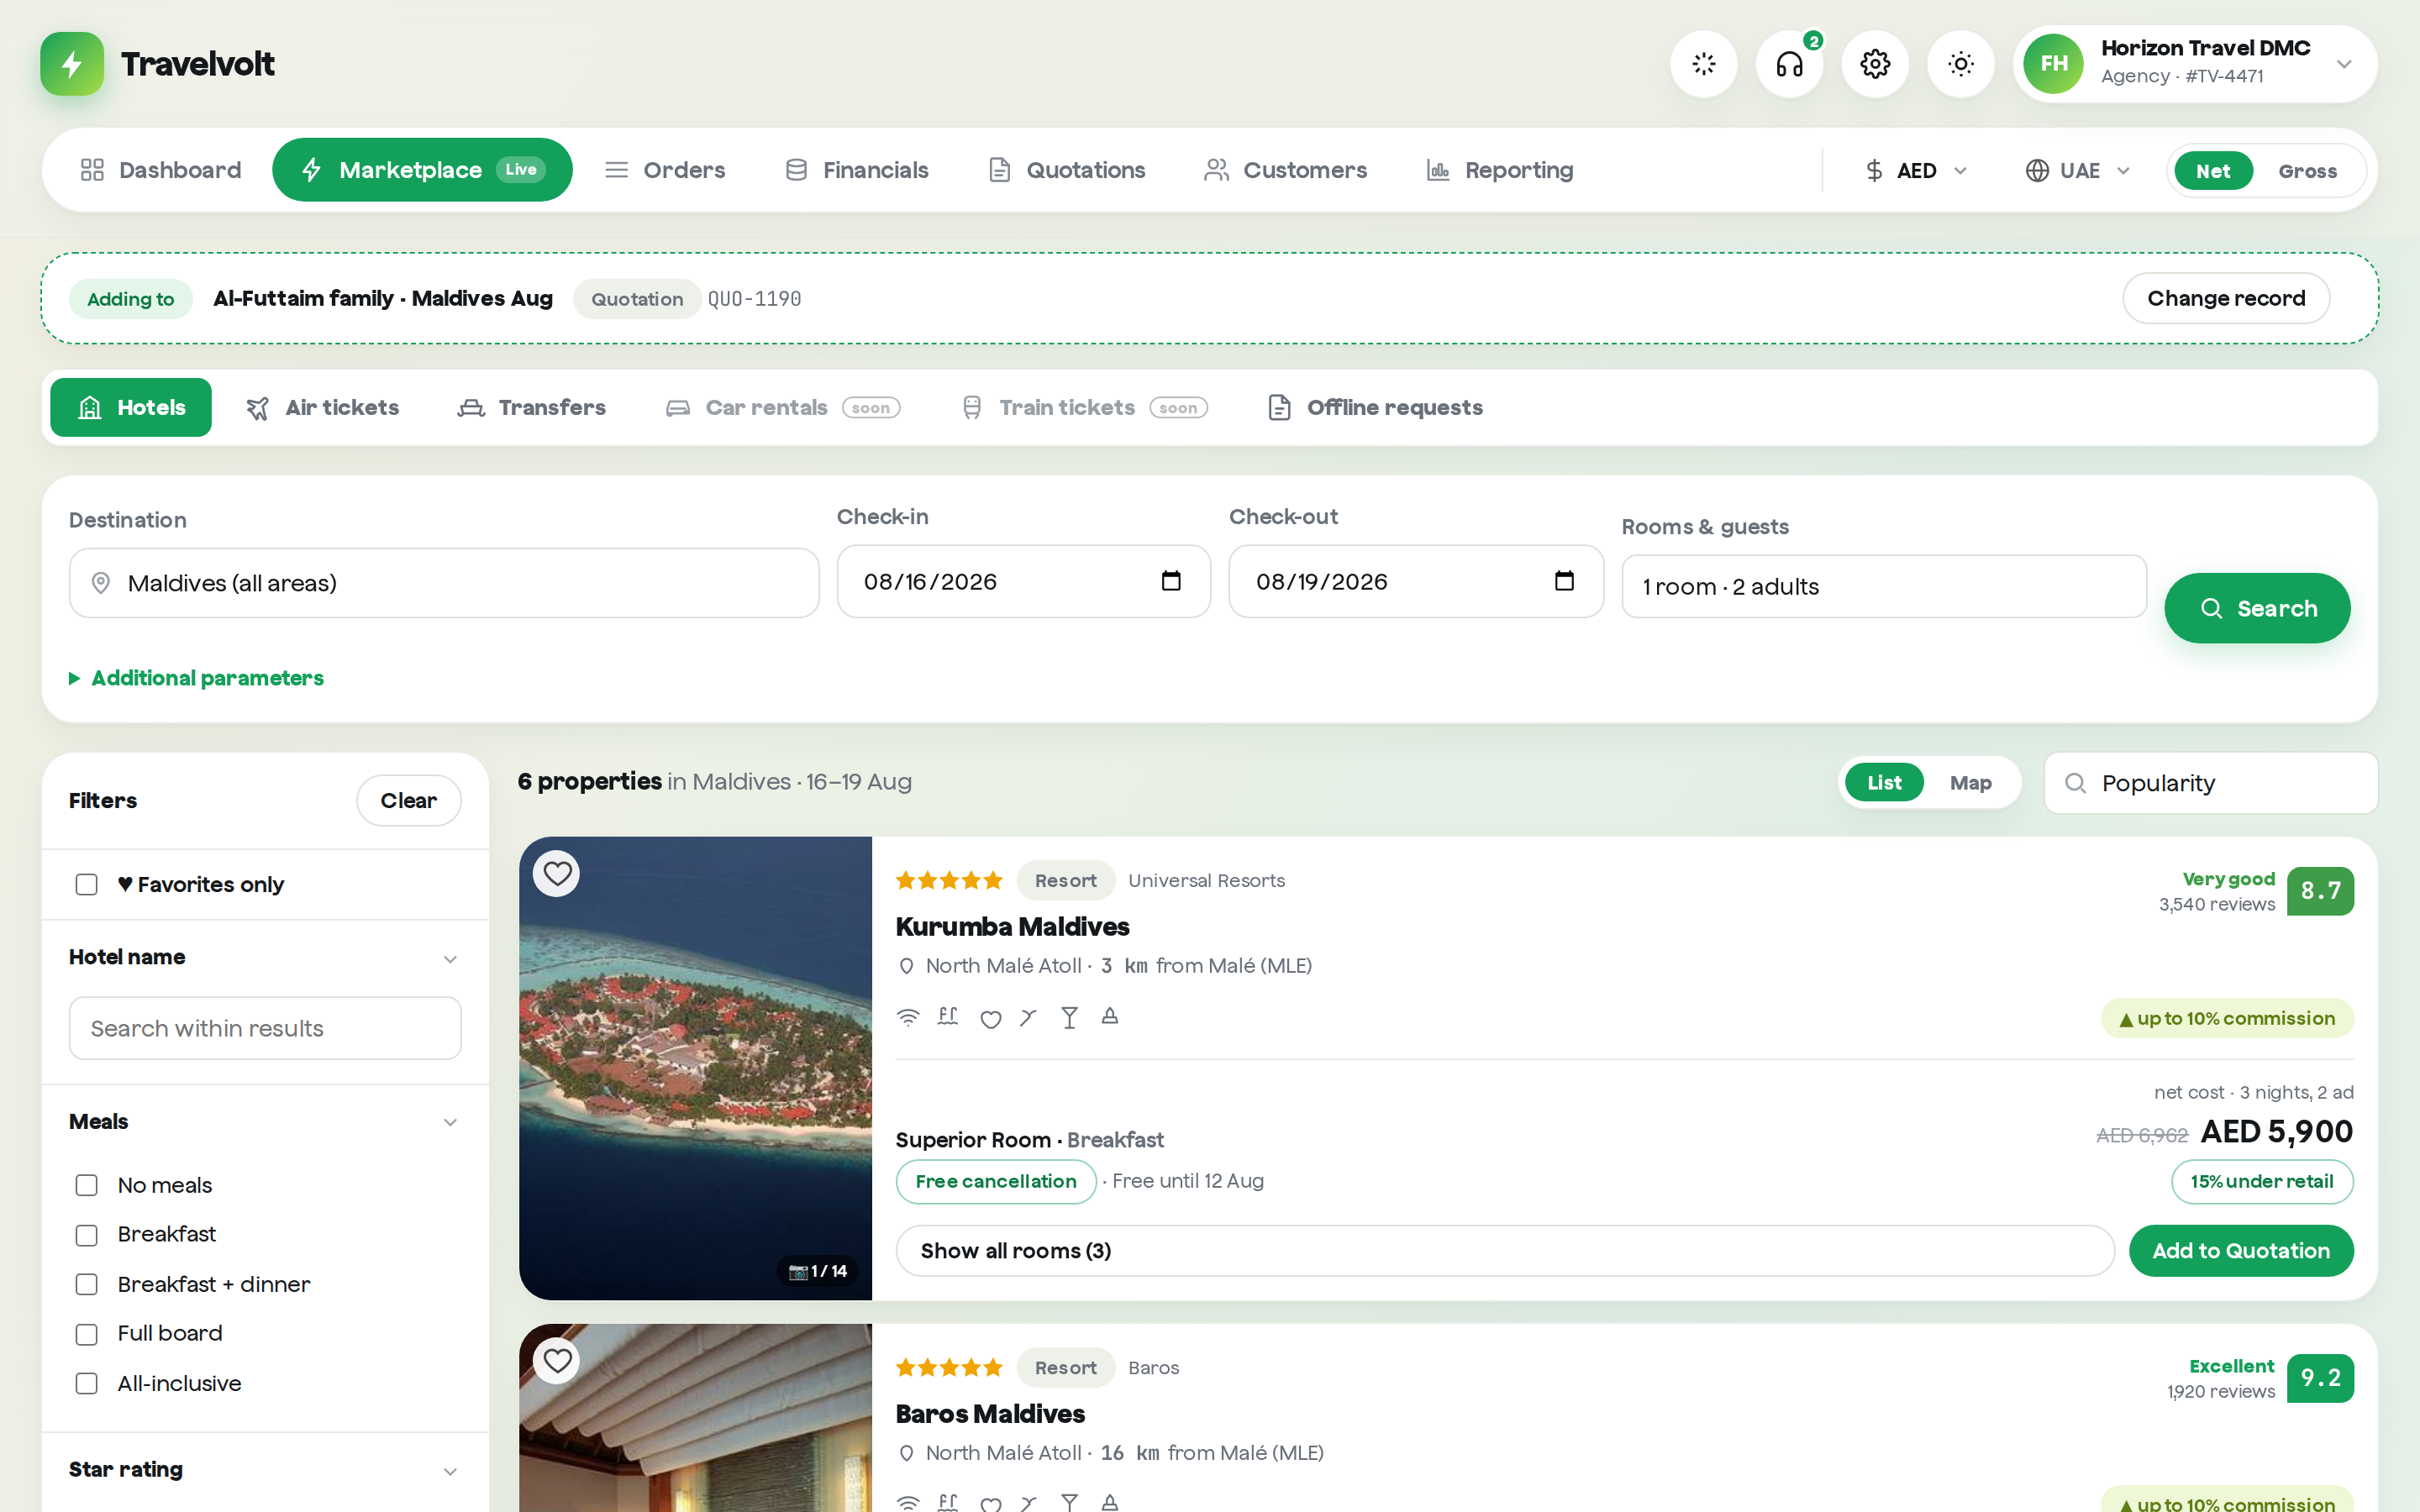Open the UAE region dropdown
Screen dimensions: 2420x1512
(2078, 171)
